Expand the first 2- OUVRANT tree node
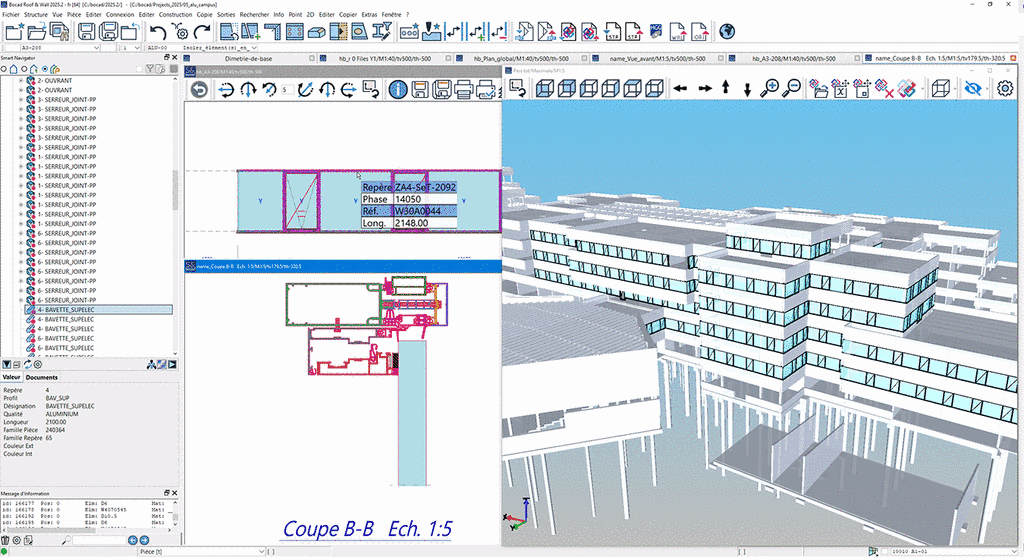Screen dimensions: 1024x557 point(21,81)
